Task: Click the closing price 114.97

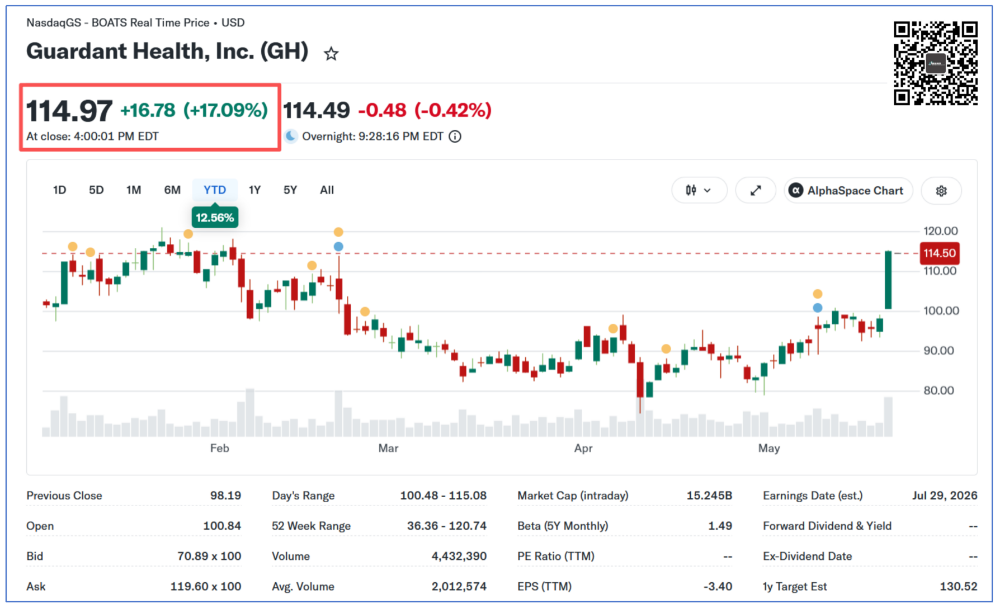Action: [x=69, y=110]
